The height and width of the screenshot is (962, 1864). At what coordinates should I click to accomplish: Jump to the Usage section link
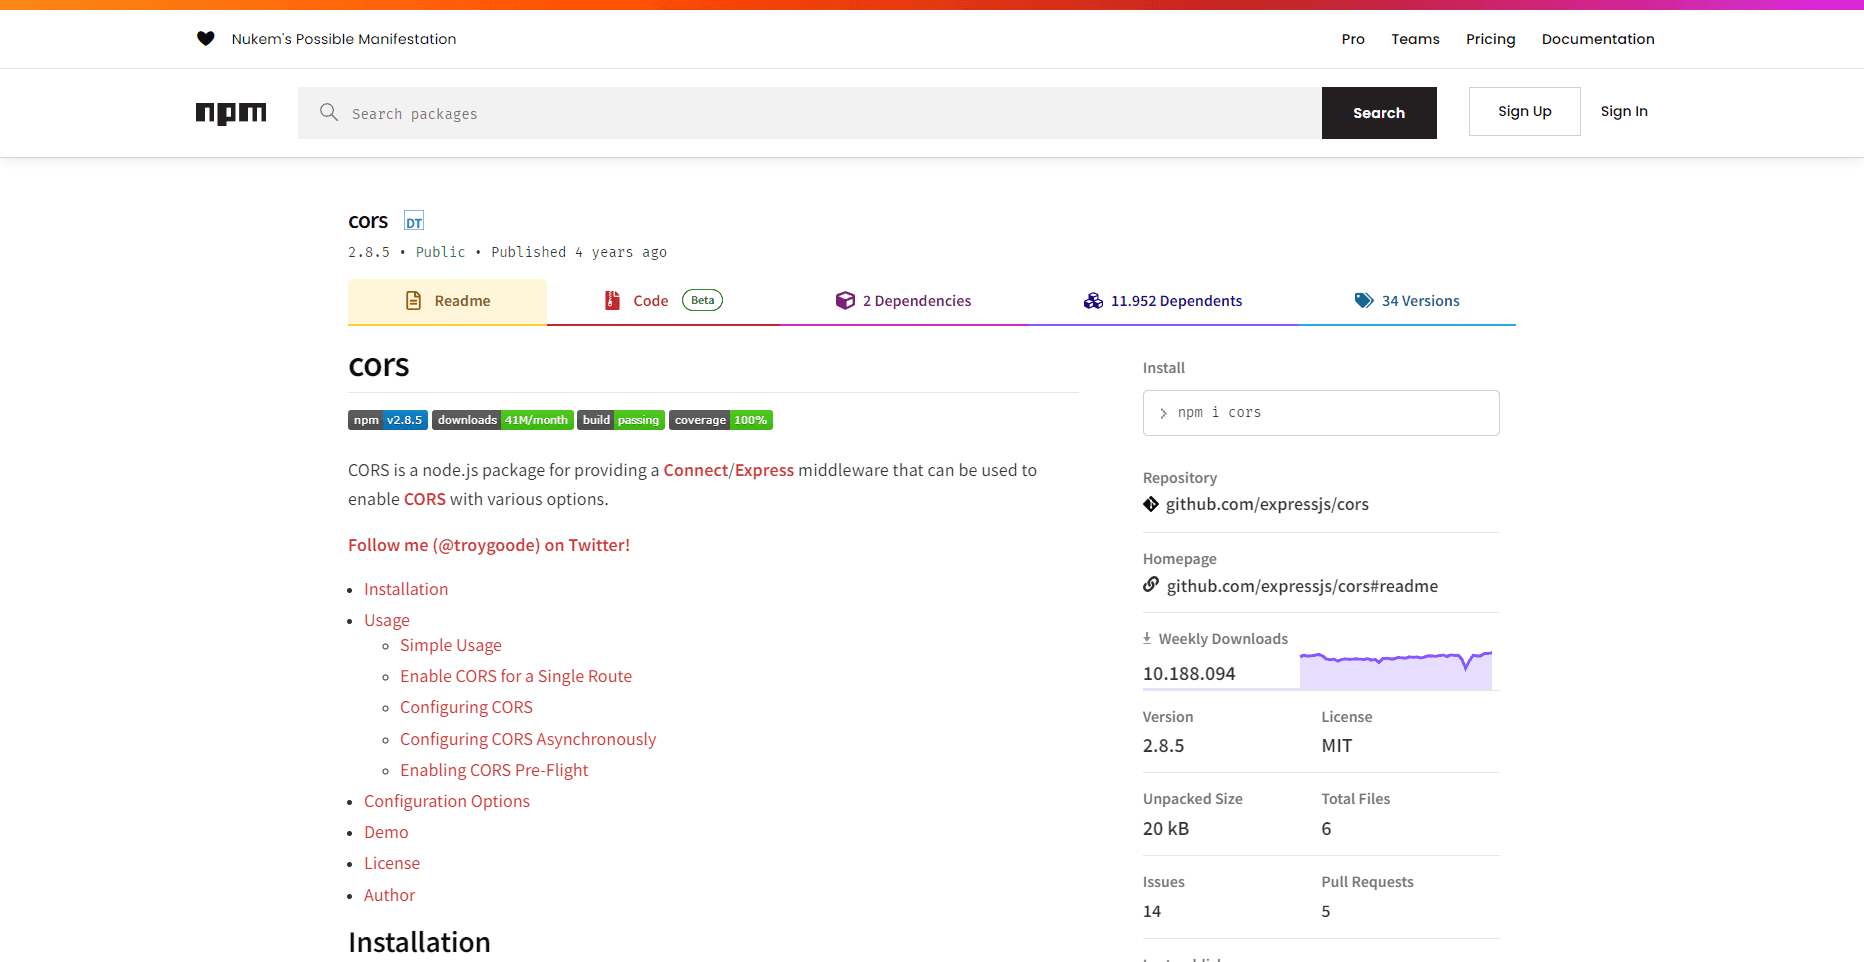387,620
